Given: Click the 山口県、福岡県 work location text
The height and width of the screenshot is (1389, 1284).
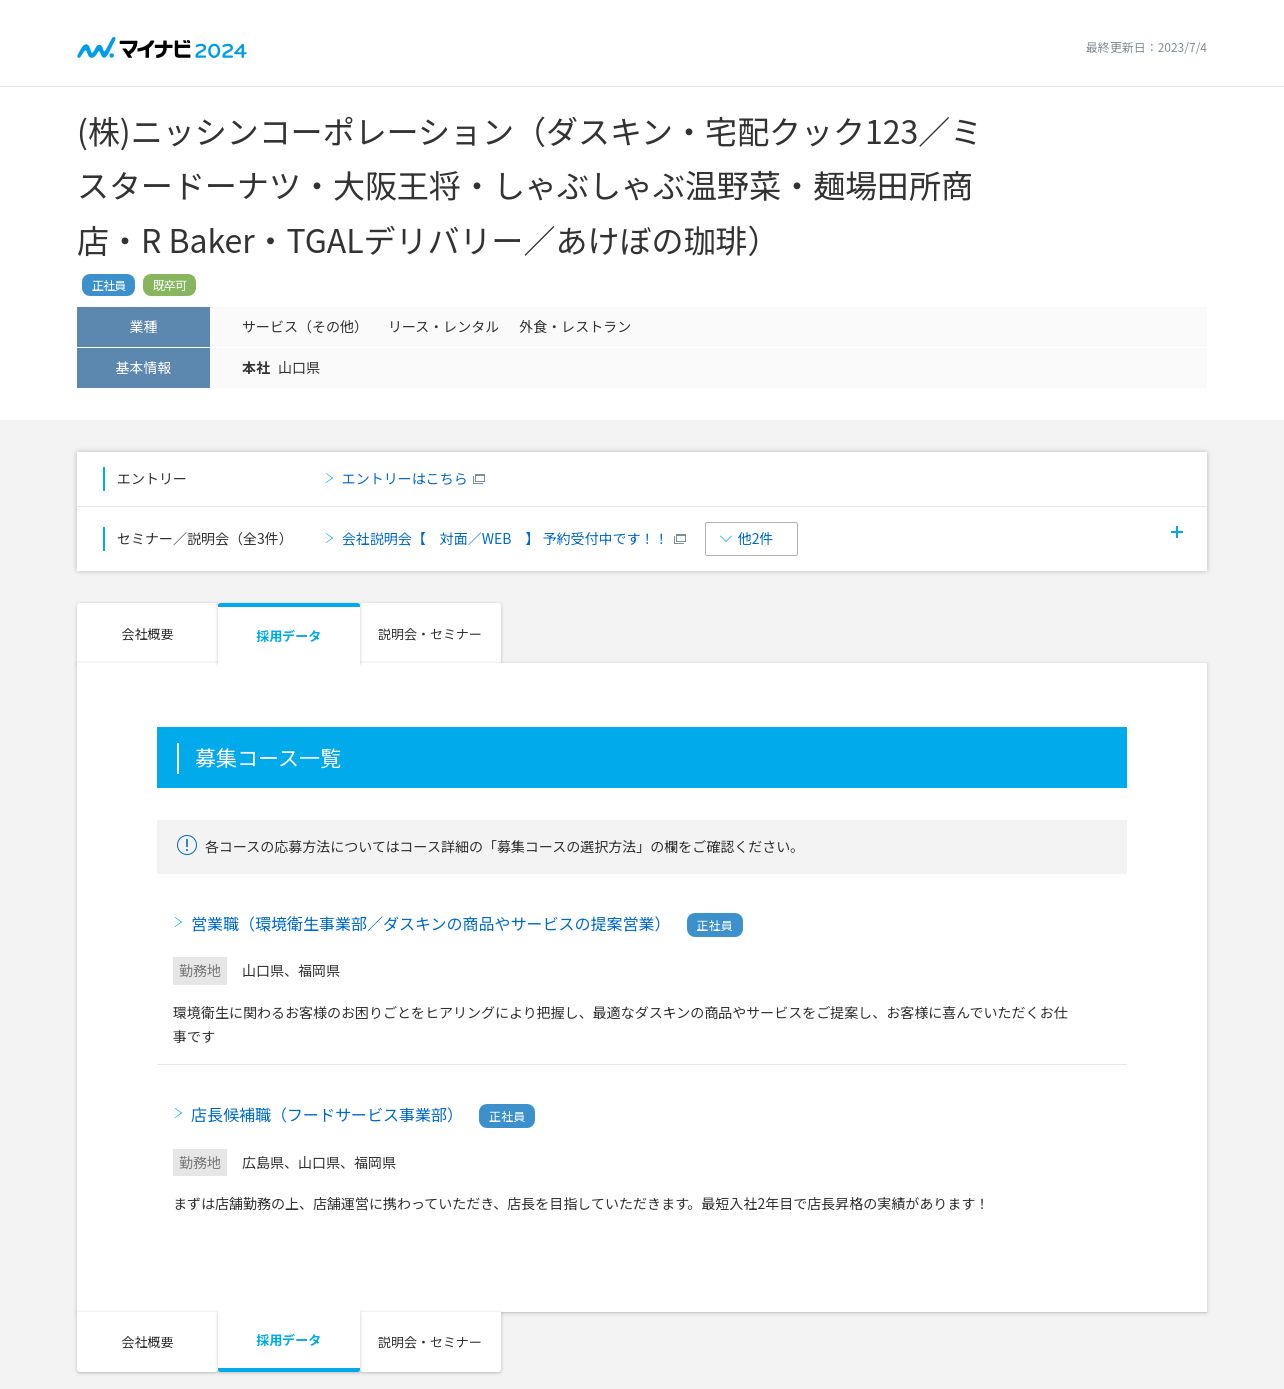Looking at the screenshot, I should pos(291,971).
